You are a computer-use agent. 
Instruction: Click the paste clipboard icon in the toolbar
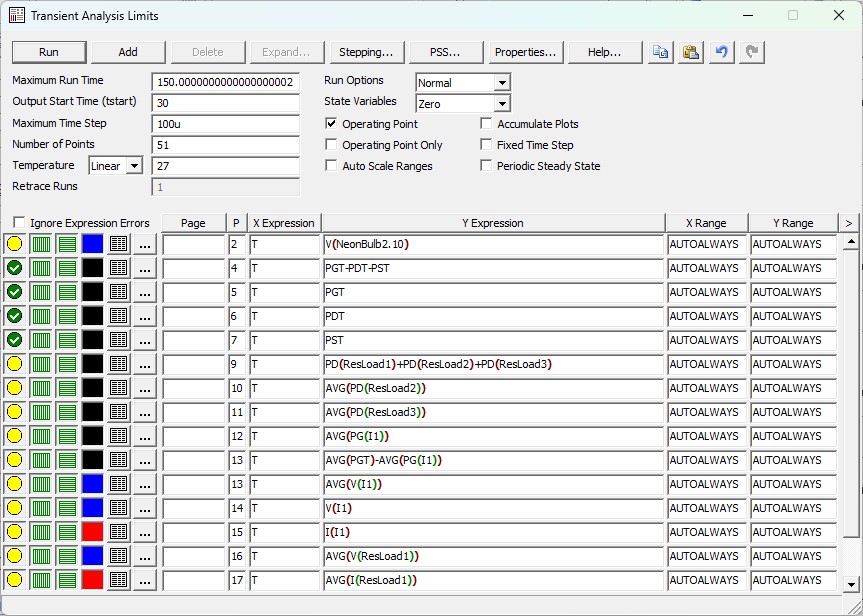click(x=690, y=52)
